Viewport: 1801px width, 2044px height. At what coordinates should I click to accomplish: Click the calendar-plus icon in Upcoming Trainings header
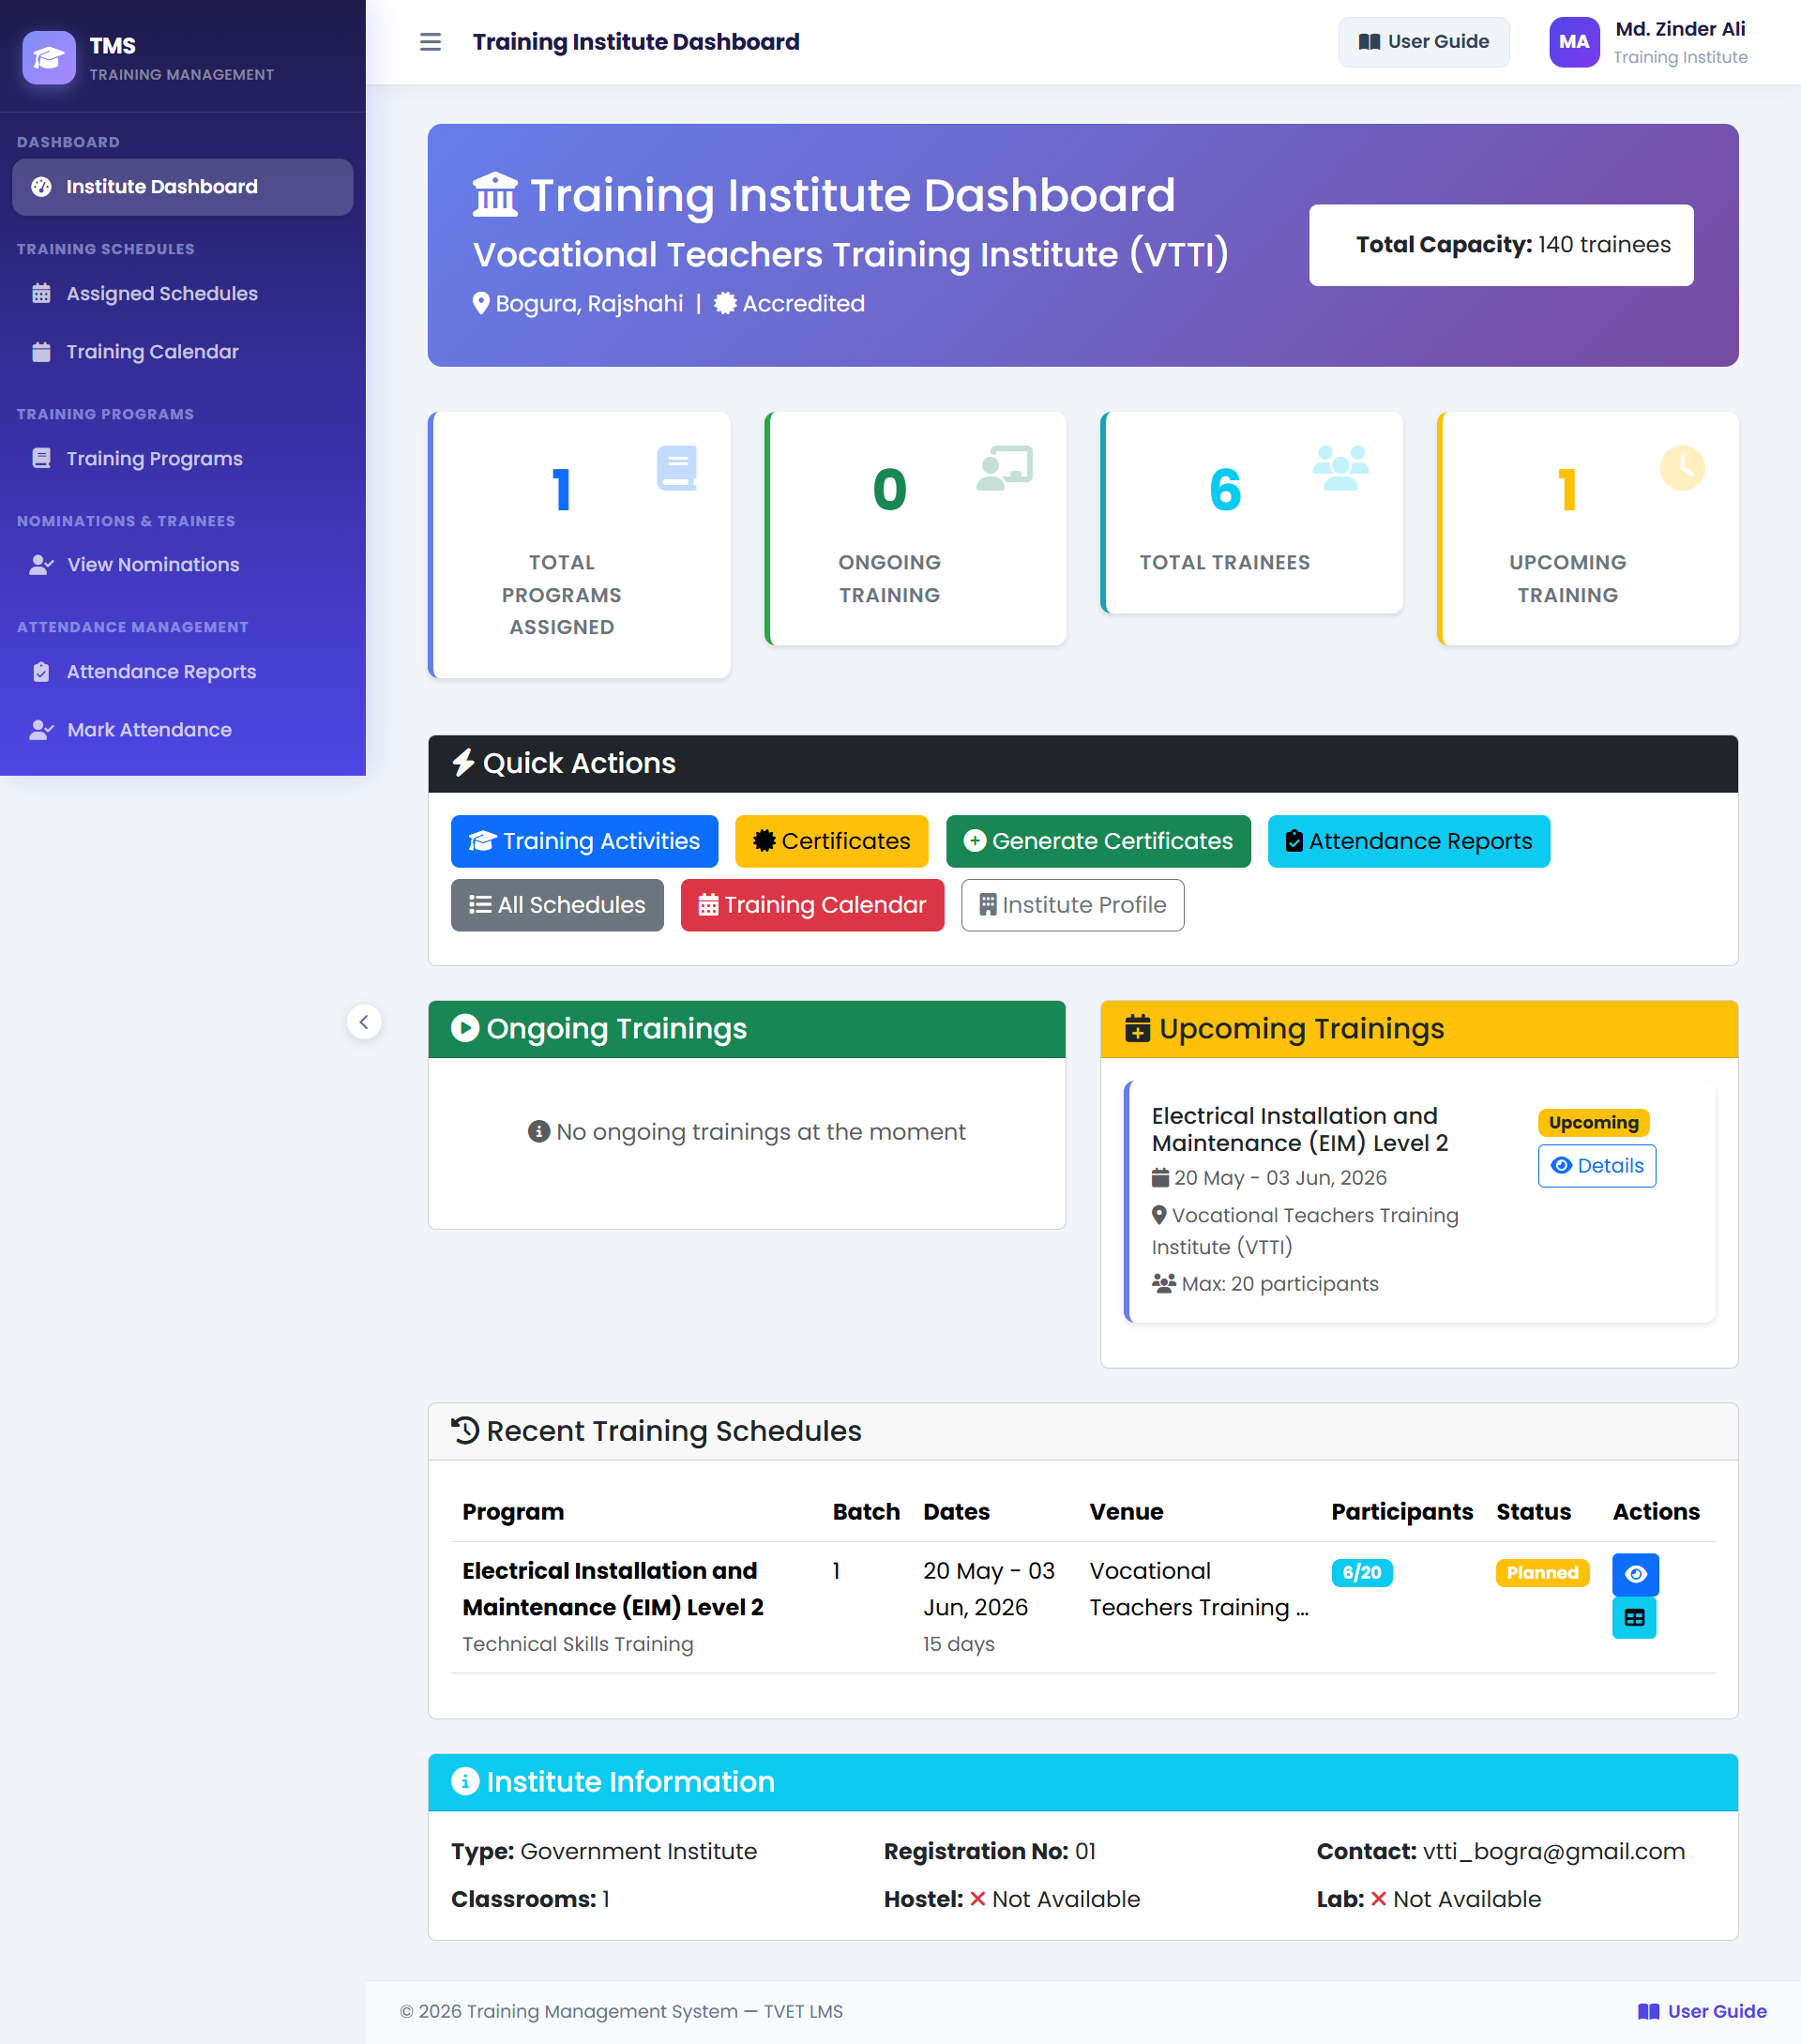[x=1137, y=1028]
